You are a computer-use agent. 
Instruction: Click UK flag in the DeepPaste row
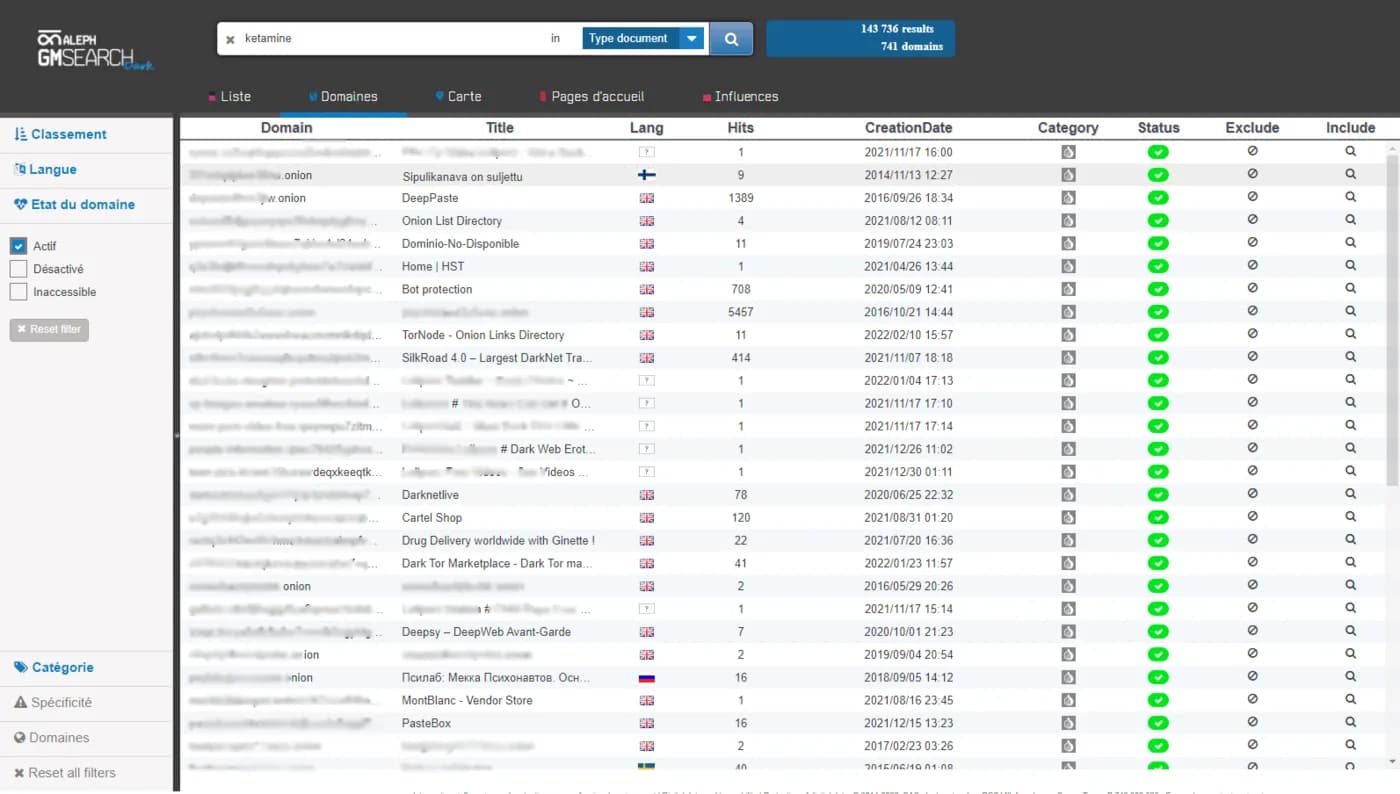646,198
